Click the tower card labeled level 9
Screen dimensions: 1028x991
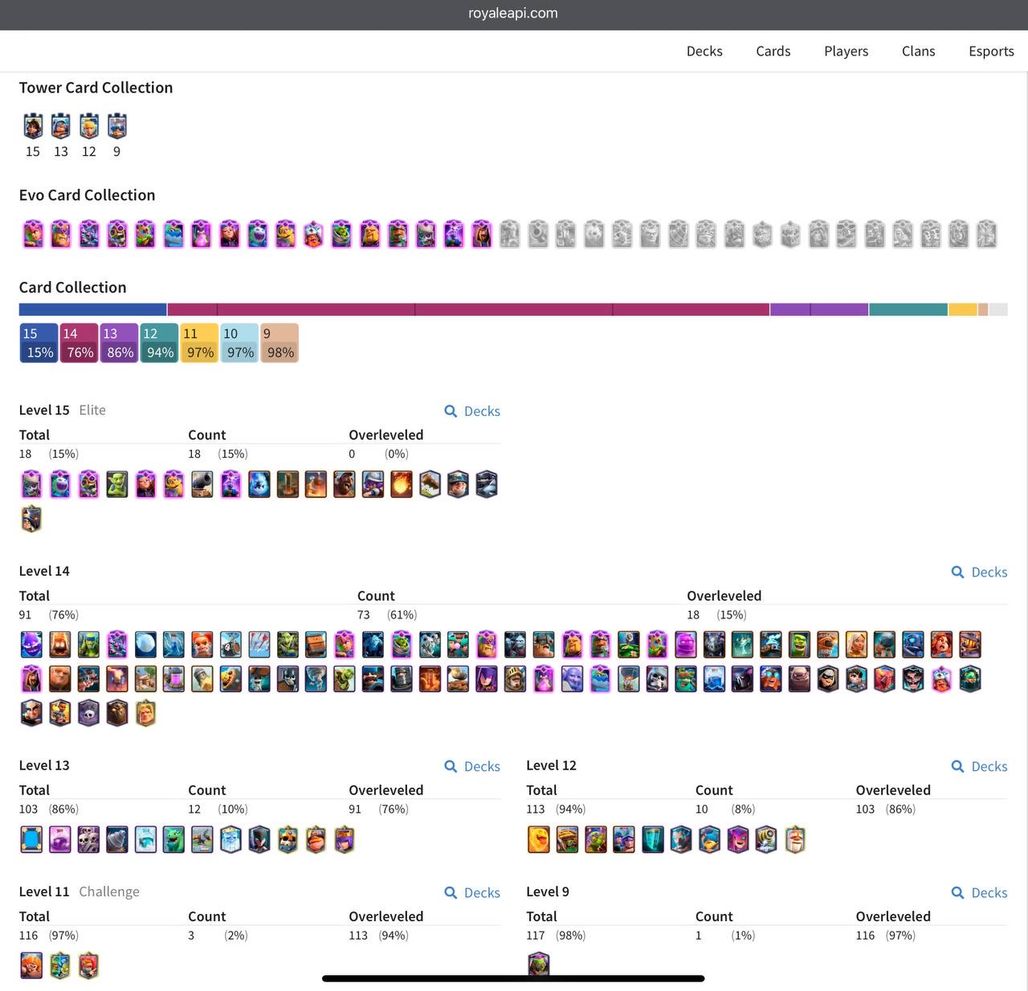pyautogui.click(x=117, y=126)
